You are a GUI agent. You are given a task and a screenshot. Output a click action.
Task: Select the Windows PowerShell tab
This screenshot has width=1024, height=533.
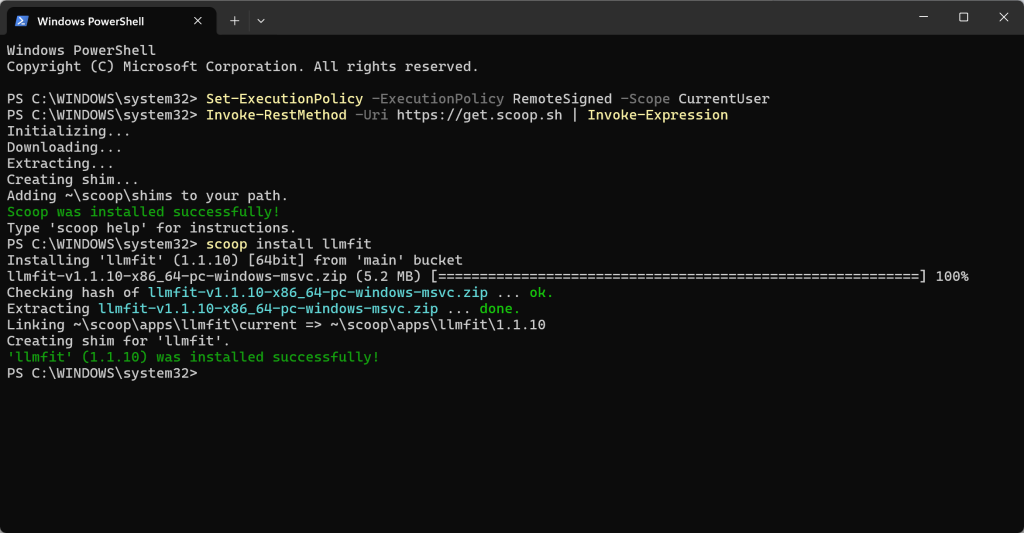[111, 21]
